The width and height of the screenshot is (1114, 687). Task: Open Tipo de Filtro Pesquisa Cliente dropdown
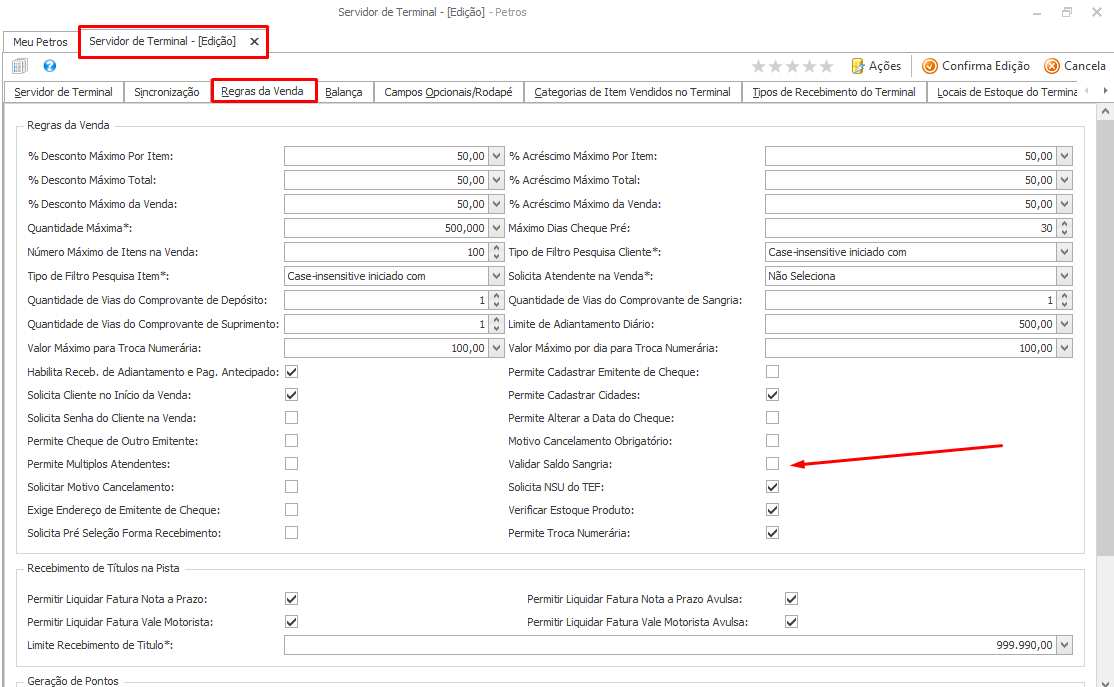1064,252
